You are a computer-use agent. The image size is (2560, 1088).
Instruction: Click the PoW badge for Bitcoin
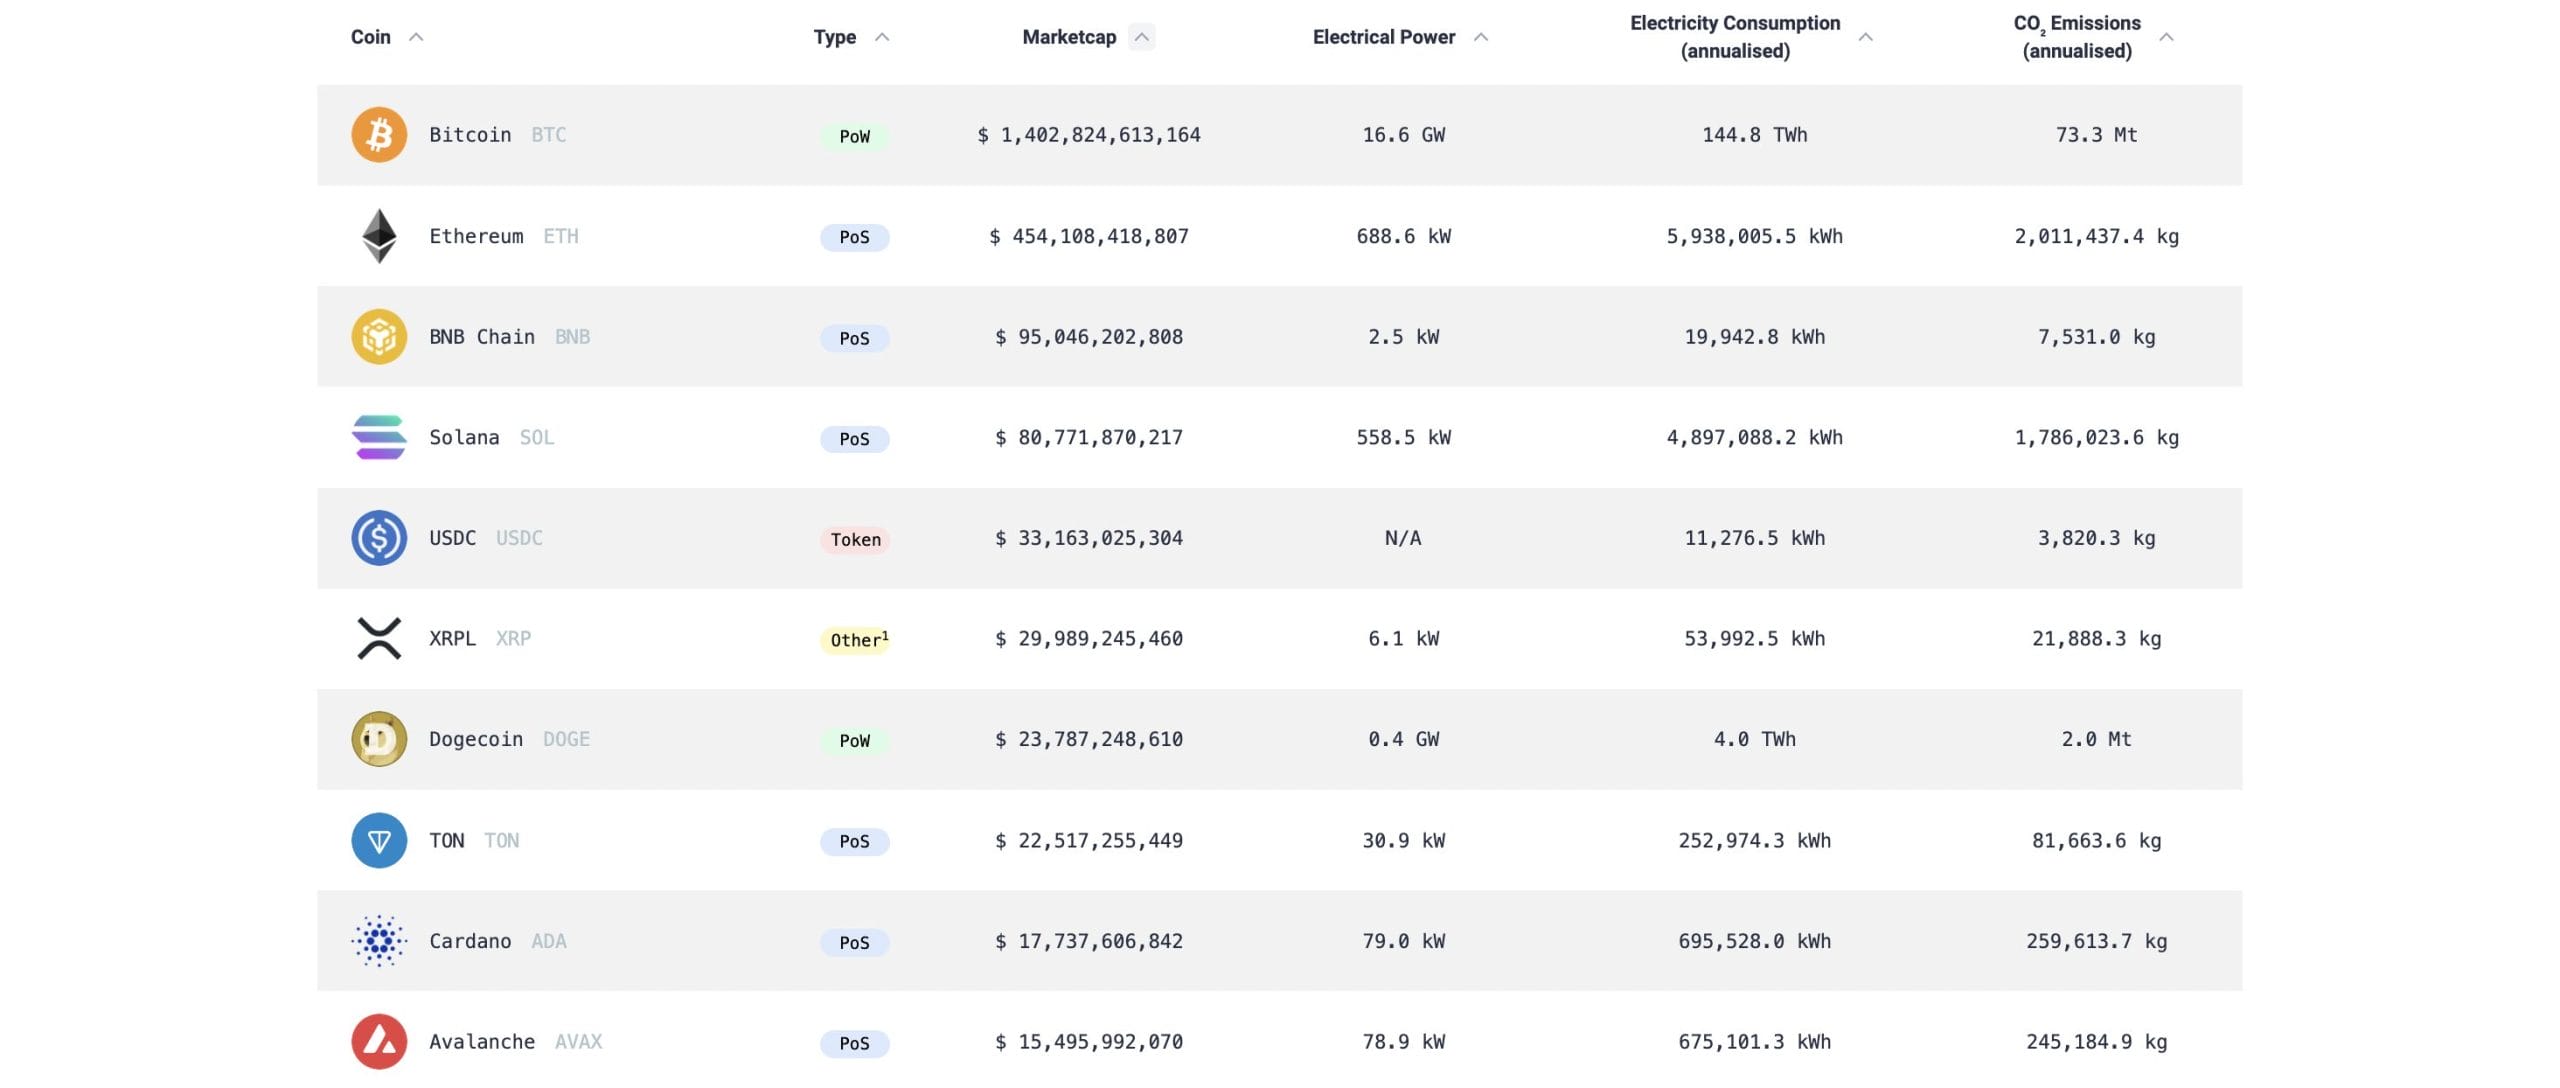(x=854, y=136)
